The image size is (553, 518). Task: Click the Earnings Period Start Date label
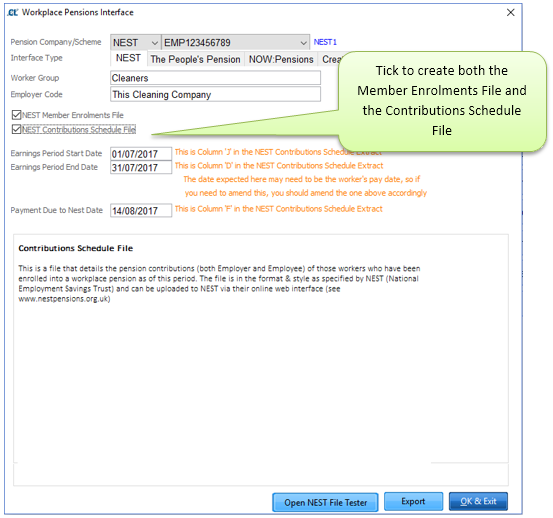click(56, 153)
